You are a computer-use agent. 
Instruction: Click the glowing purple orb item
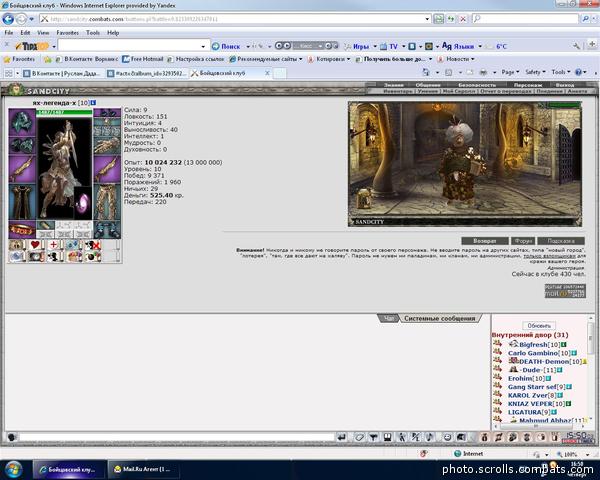click(83, 203)
